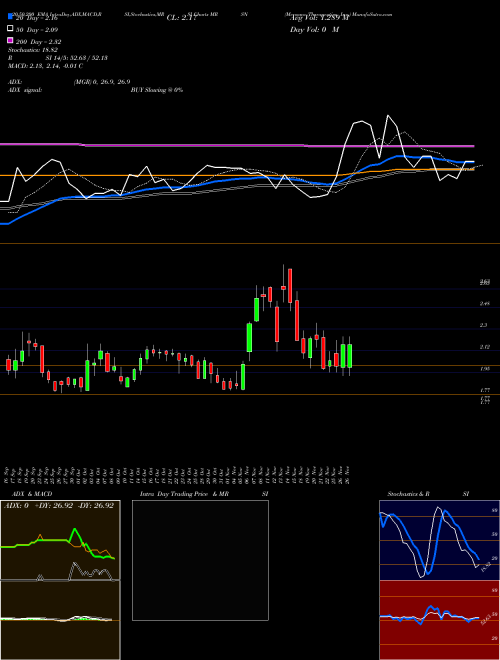Click the 'Day Vol: 0 M' text
The width and height of the screenshot is (500, 660).
tap(314, 30)
